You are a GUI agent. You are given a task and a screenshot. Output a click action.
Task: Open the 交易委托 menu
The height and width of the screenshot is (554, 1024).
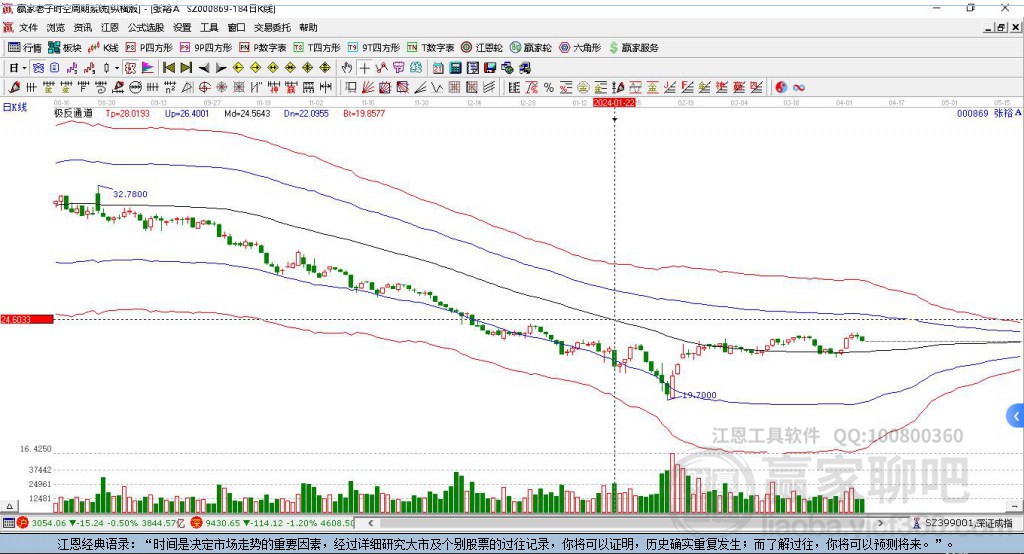(x=272, y=27)
